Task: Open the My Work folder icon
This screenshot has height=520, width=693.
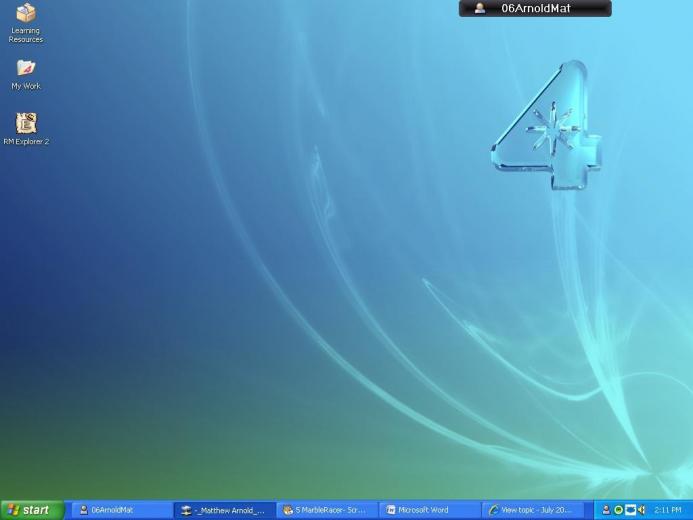Action: tap(26, 75)
